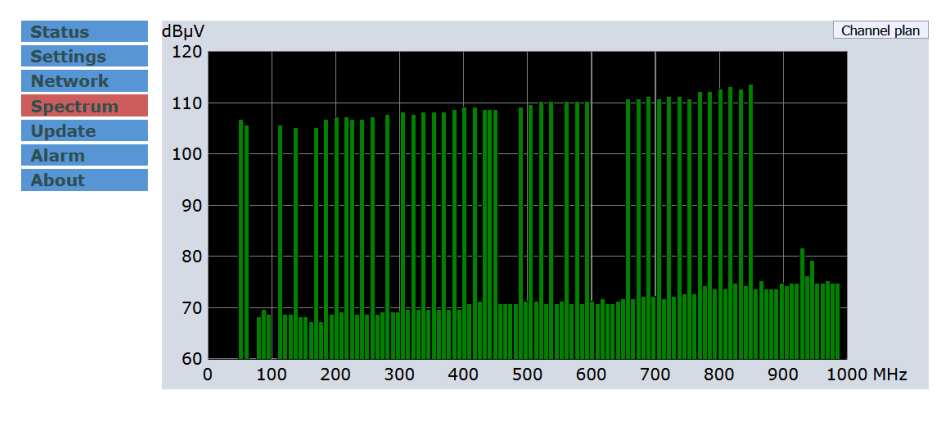Click the 90 label on the vertical axis

click(191, 206)
